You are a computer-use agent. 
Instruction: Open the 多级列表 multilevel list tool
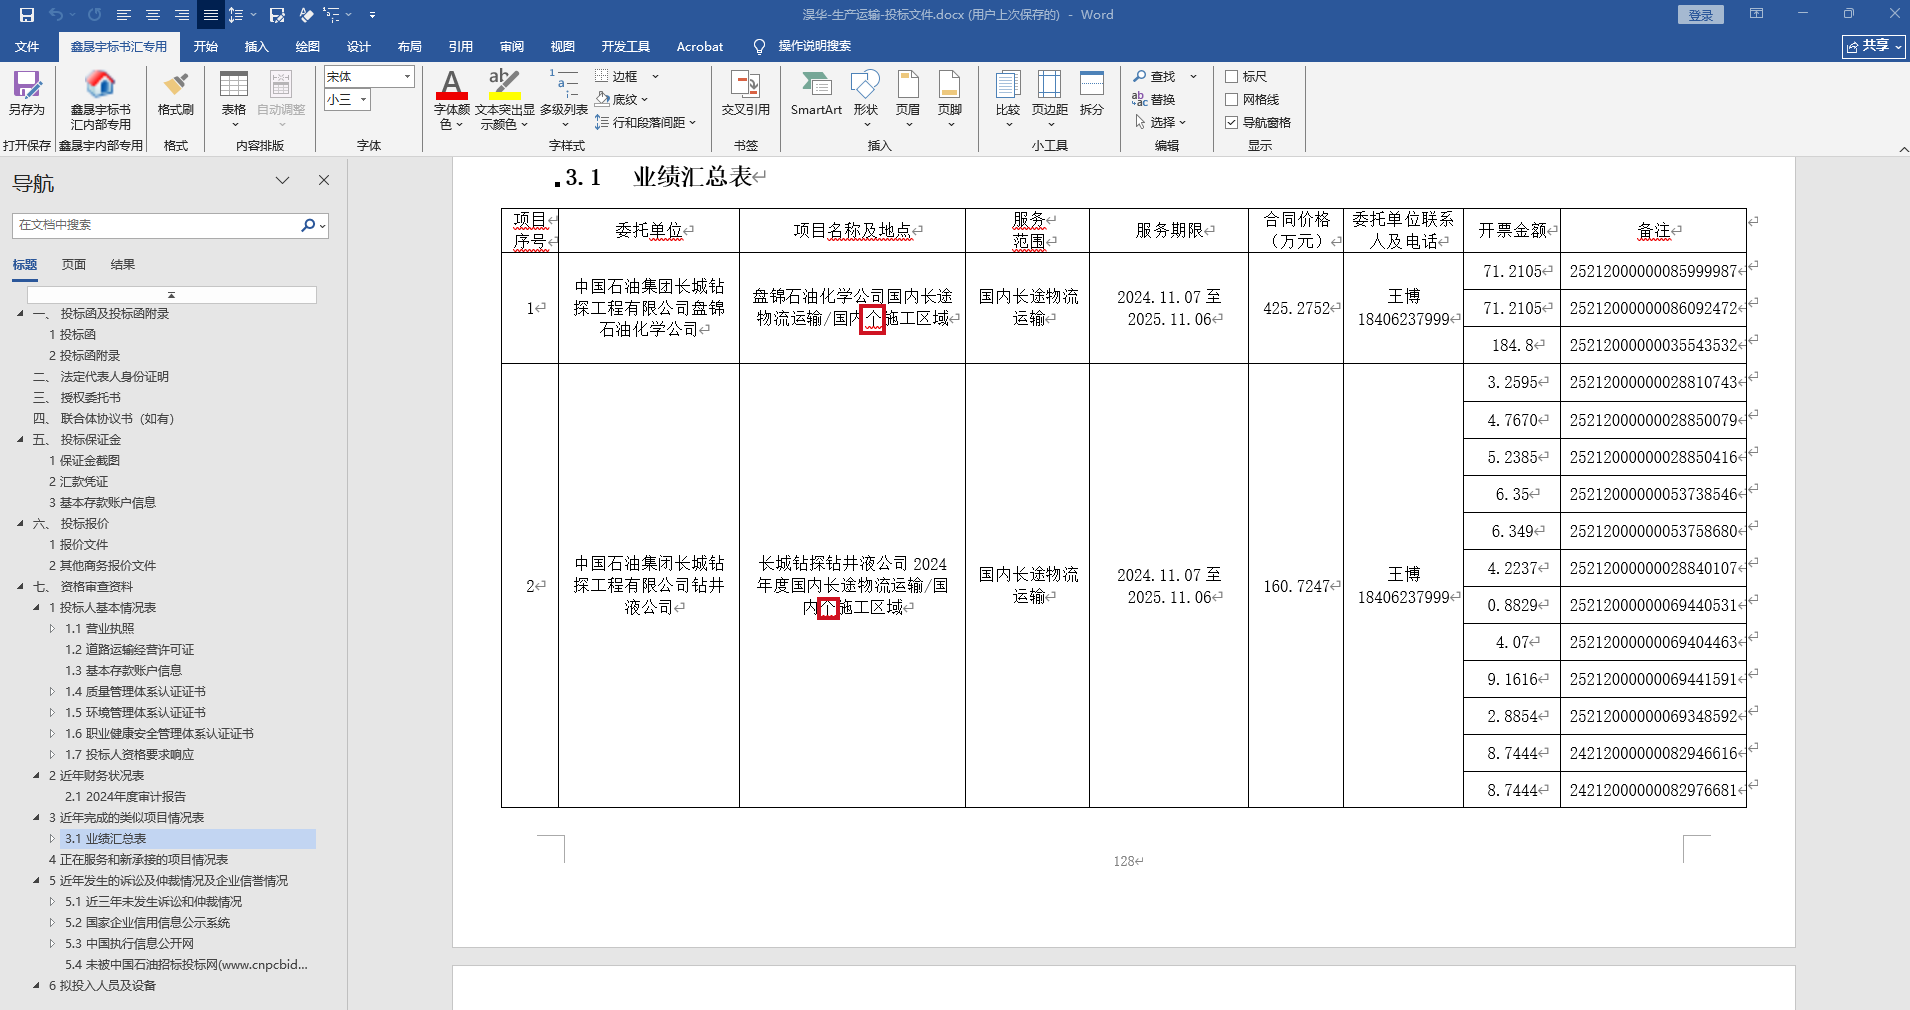coord(564,98)
